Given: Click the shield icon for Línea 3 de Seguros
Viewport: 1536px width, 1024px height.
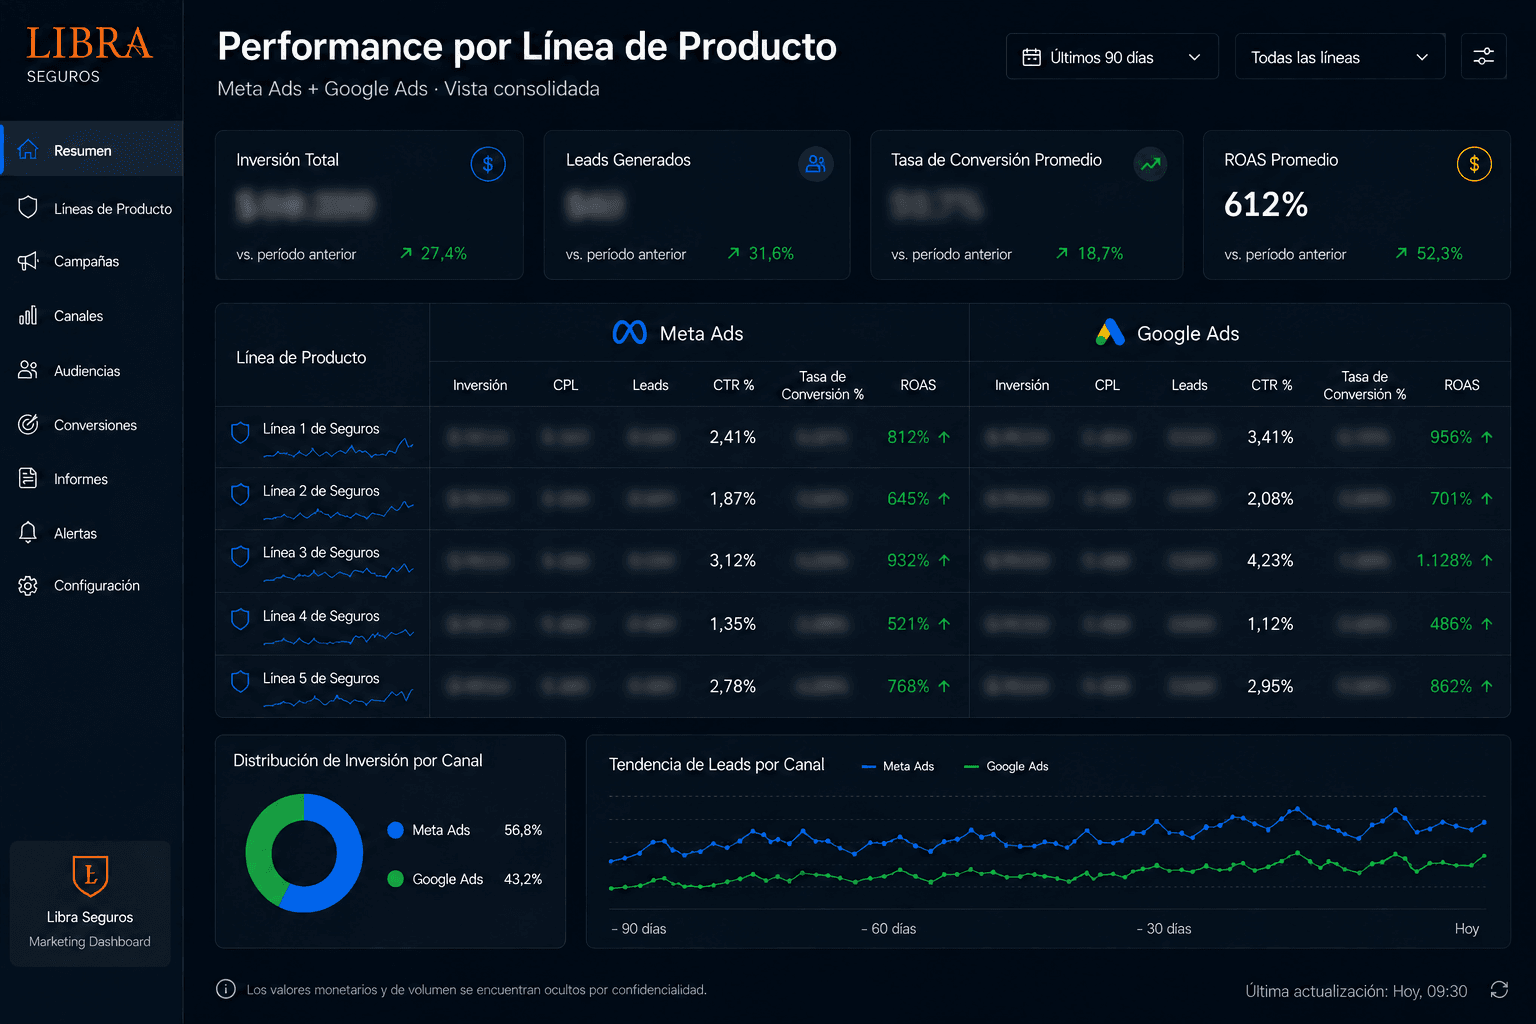Looking at the screenshot, I should coord(240,556).
